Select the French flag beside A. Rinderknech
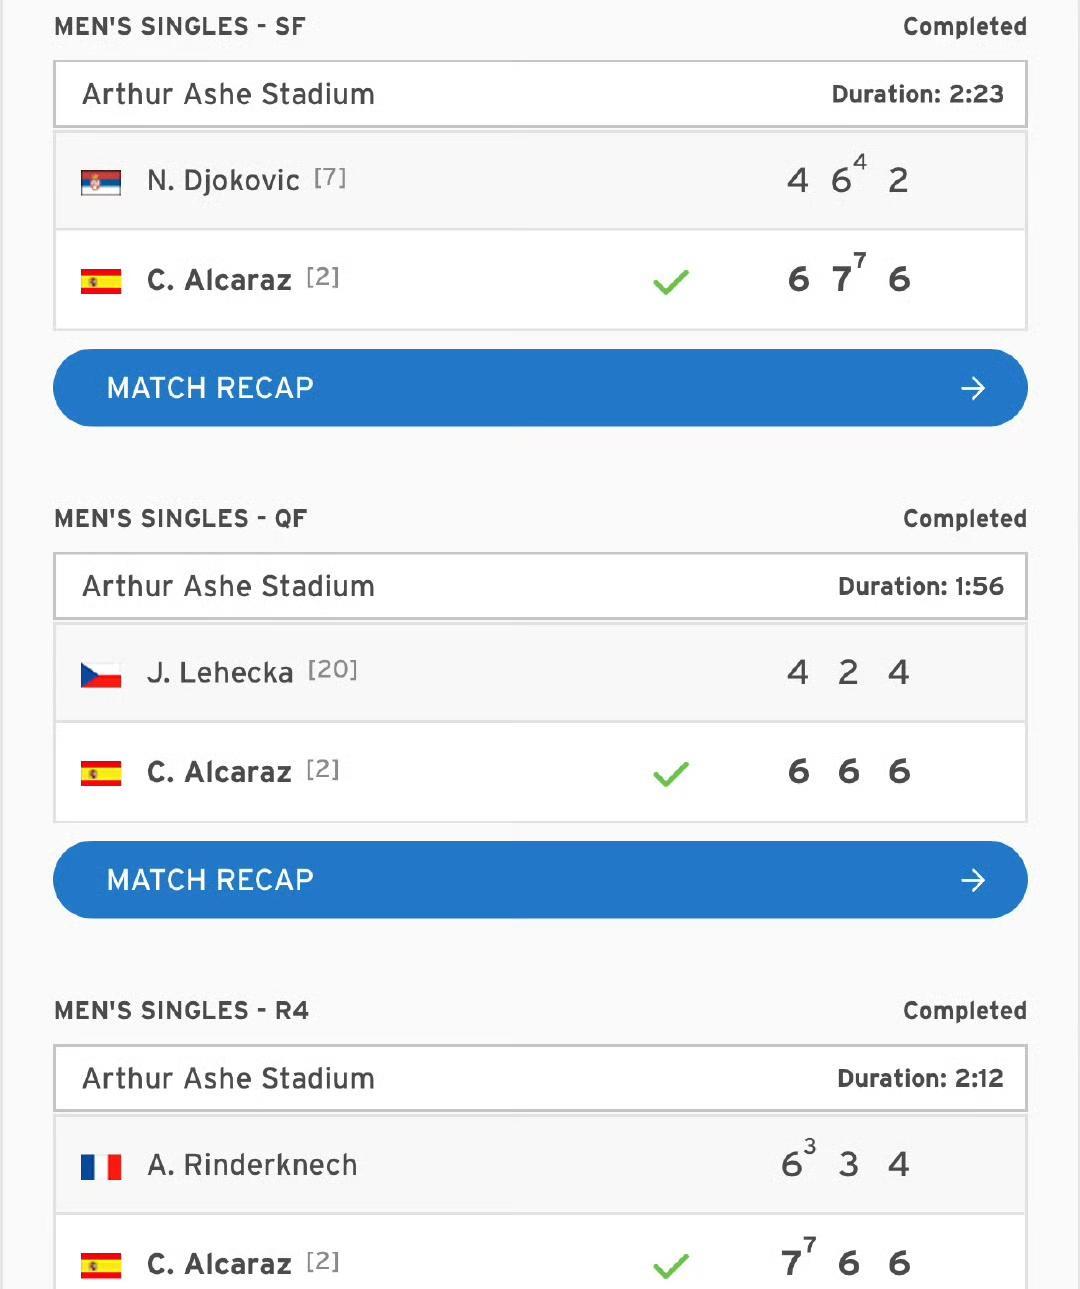 click(101, 1166)
